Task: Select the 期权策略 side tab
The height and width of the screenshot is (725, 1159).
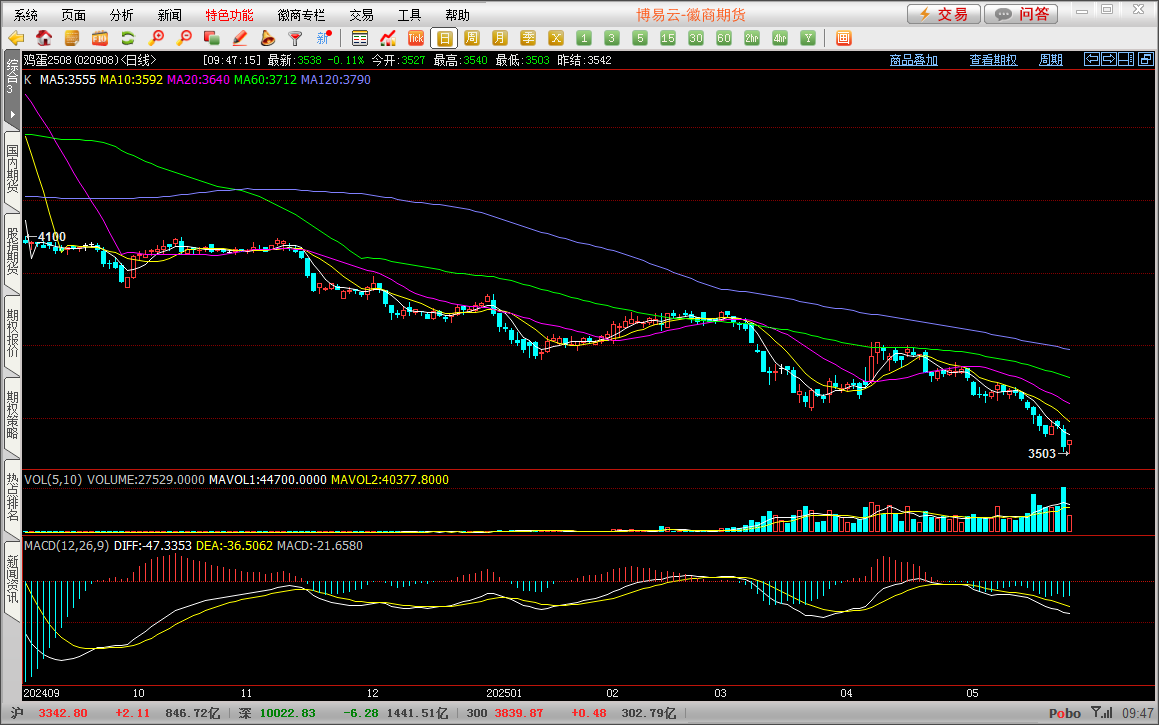Action: pos(12,415)
